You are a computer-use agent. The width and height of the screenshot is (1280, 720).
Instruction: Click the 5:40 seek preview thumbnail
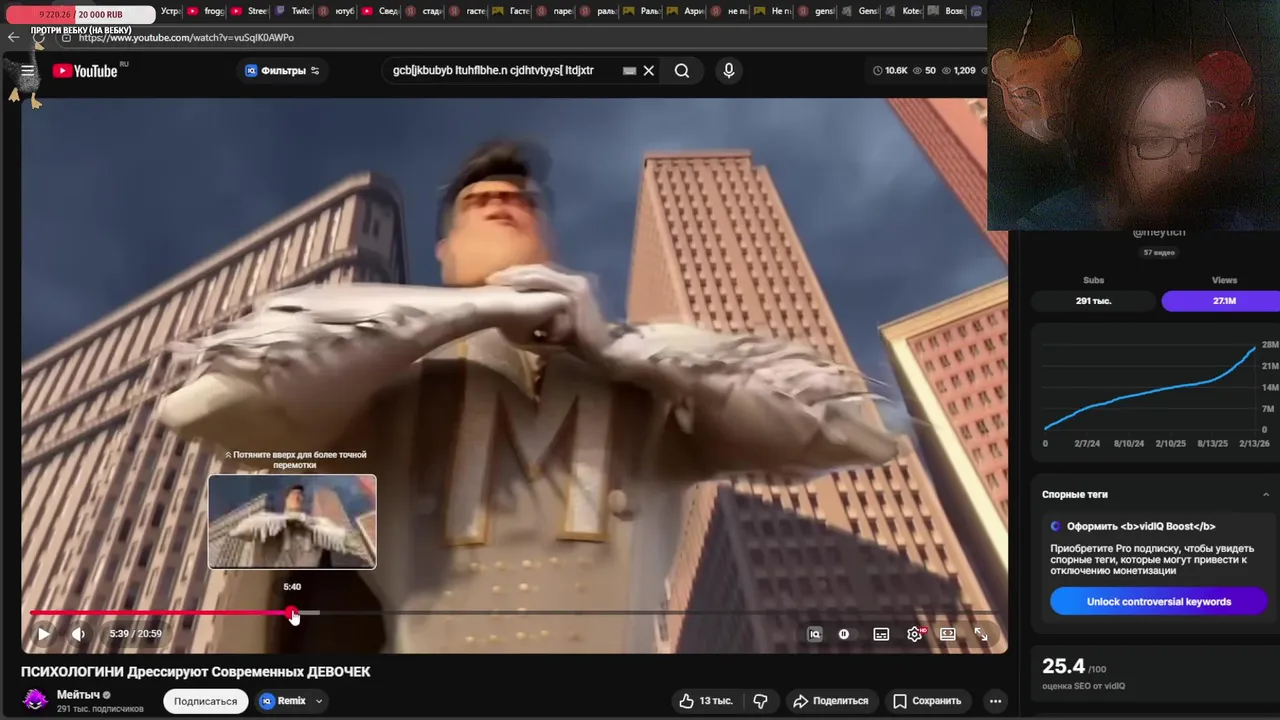coord(292,522)
